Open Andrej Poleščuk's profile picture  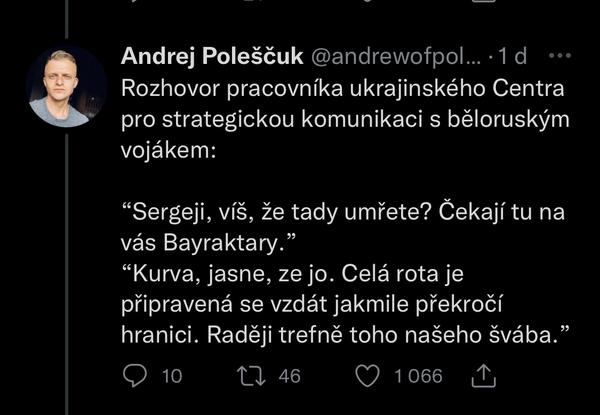point(66,87)
